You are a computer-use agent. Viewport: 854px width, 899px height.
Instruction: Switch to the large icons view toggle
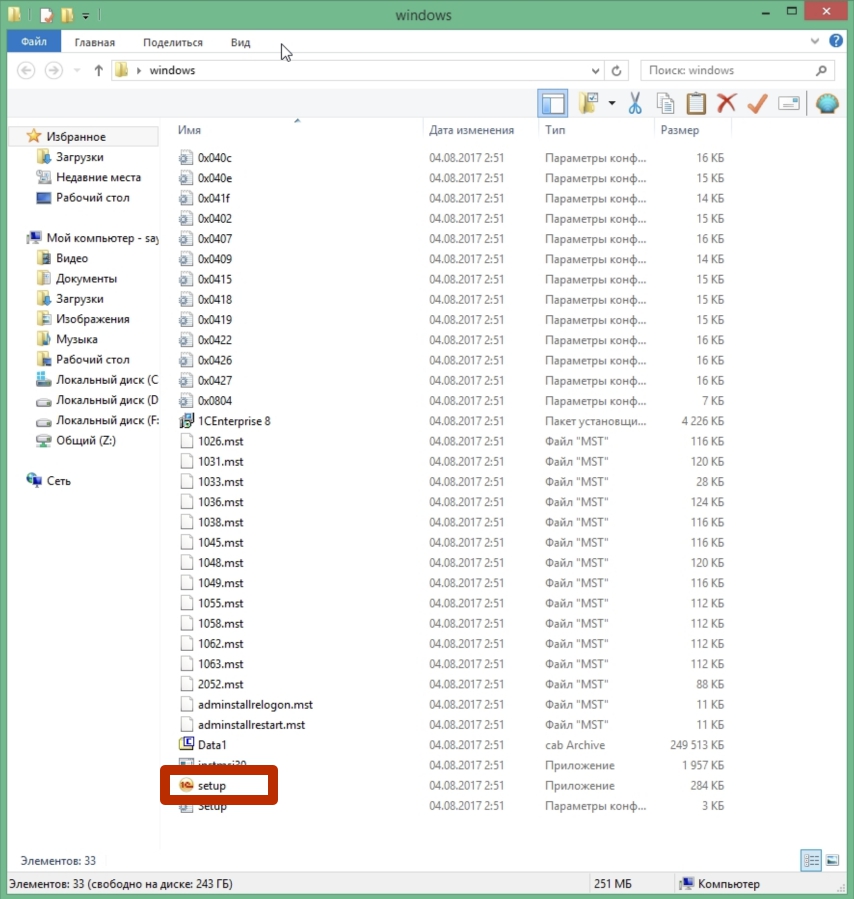pos(833,860)
